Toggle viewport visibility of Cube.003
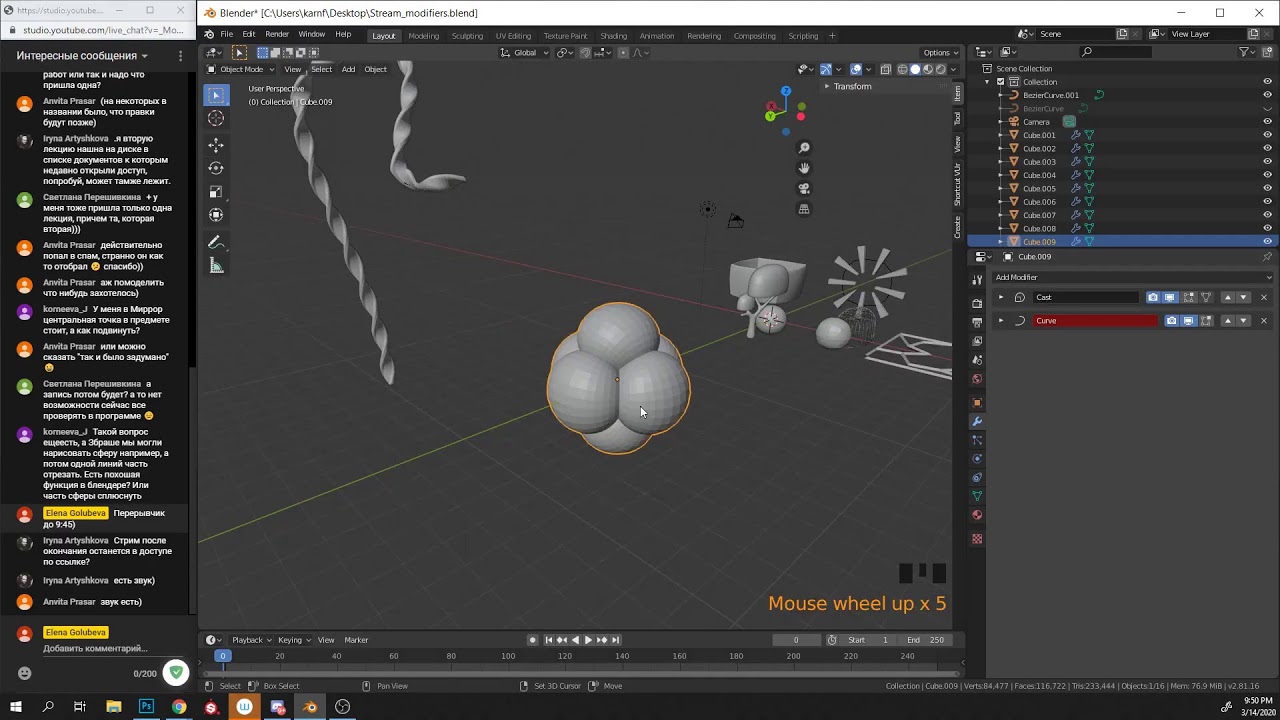 1268,162
